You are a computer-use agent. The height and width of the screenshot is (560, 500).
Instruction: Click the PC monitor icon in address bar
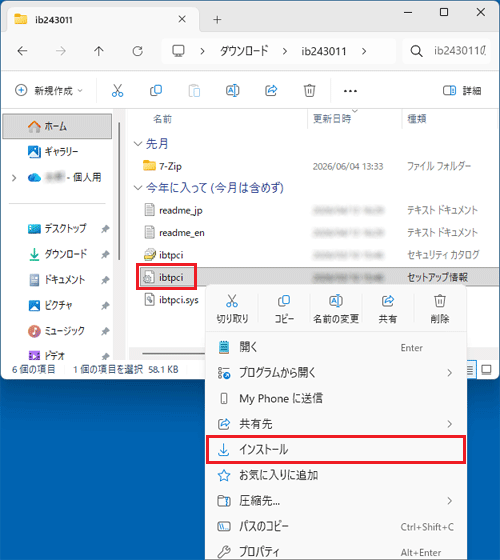[x=178, y=51]
